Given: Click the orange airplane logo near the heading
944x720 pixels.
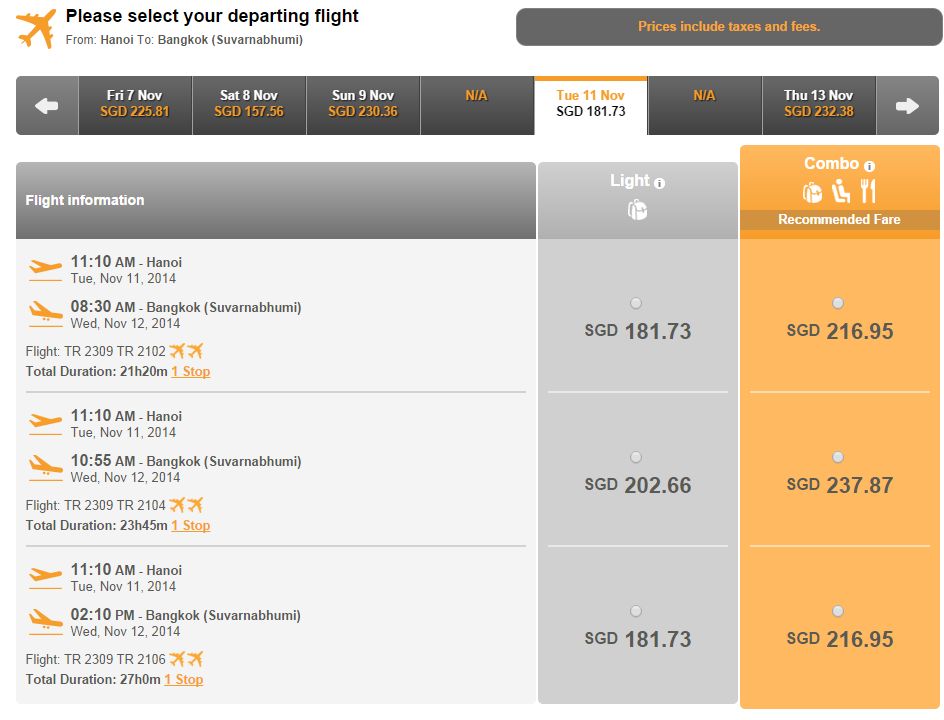Looking at the screenshot, I should click(x=37, y=28).
